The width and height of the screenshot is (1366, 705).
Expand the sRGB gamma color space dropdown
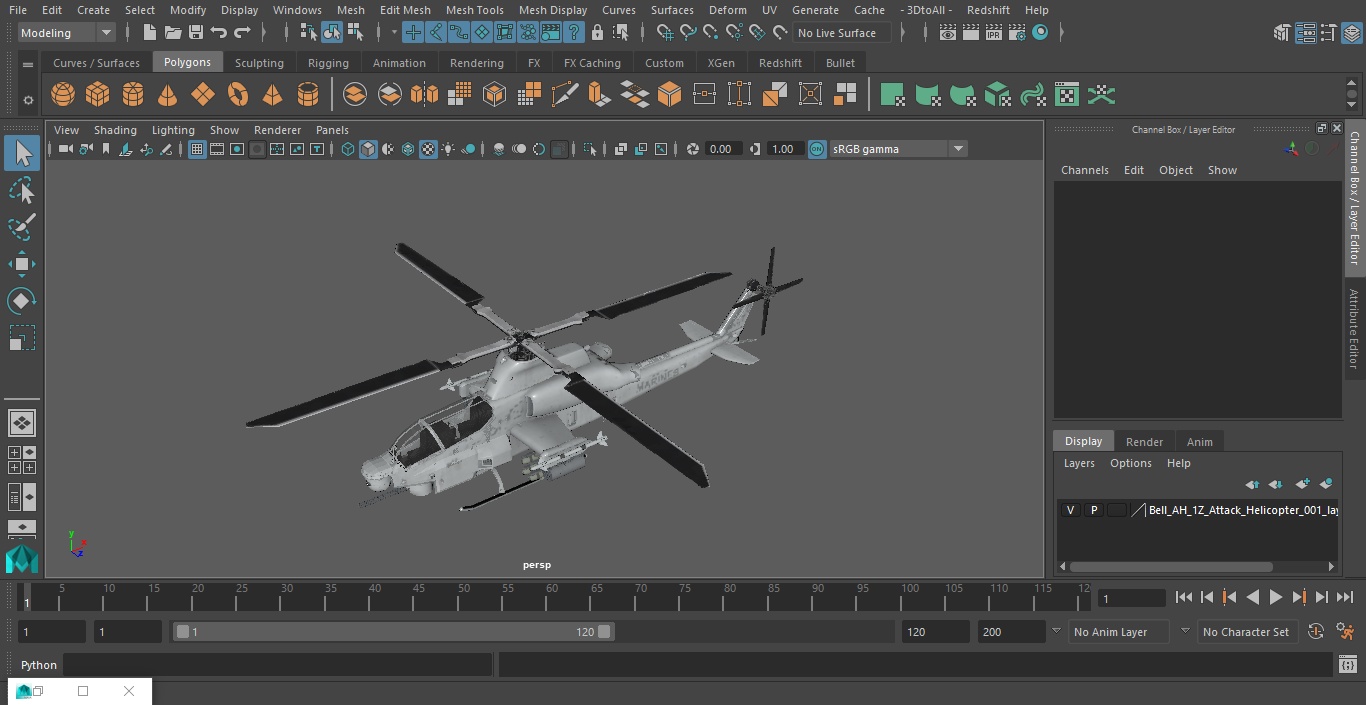coord(957,149)
